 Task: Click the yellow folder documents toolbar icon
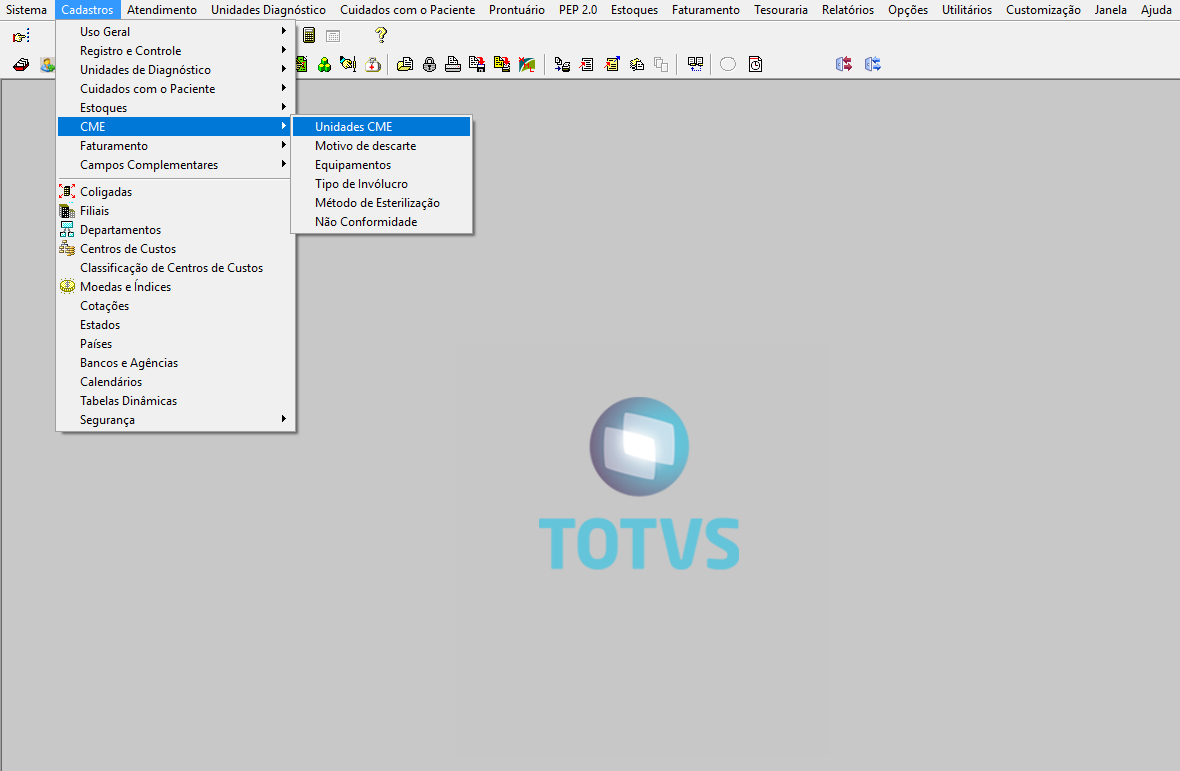point(405,65)
